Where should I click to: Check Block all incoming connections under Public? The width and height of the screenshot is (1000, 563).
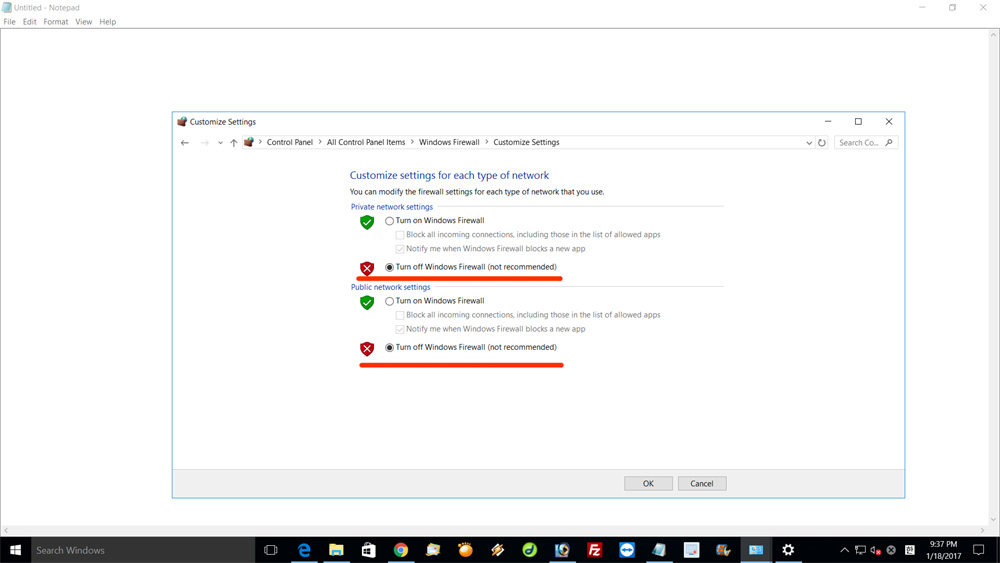pyautogui.click(x=400, y=316)
